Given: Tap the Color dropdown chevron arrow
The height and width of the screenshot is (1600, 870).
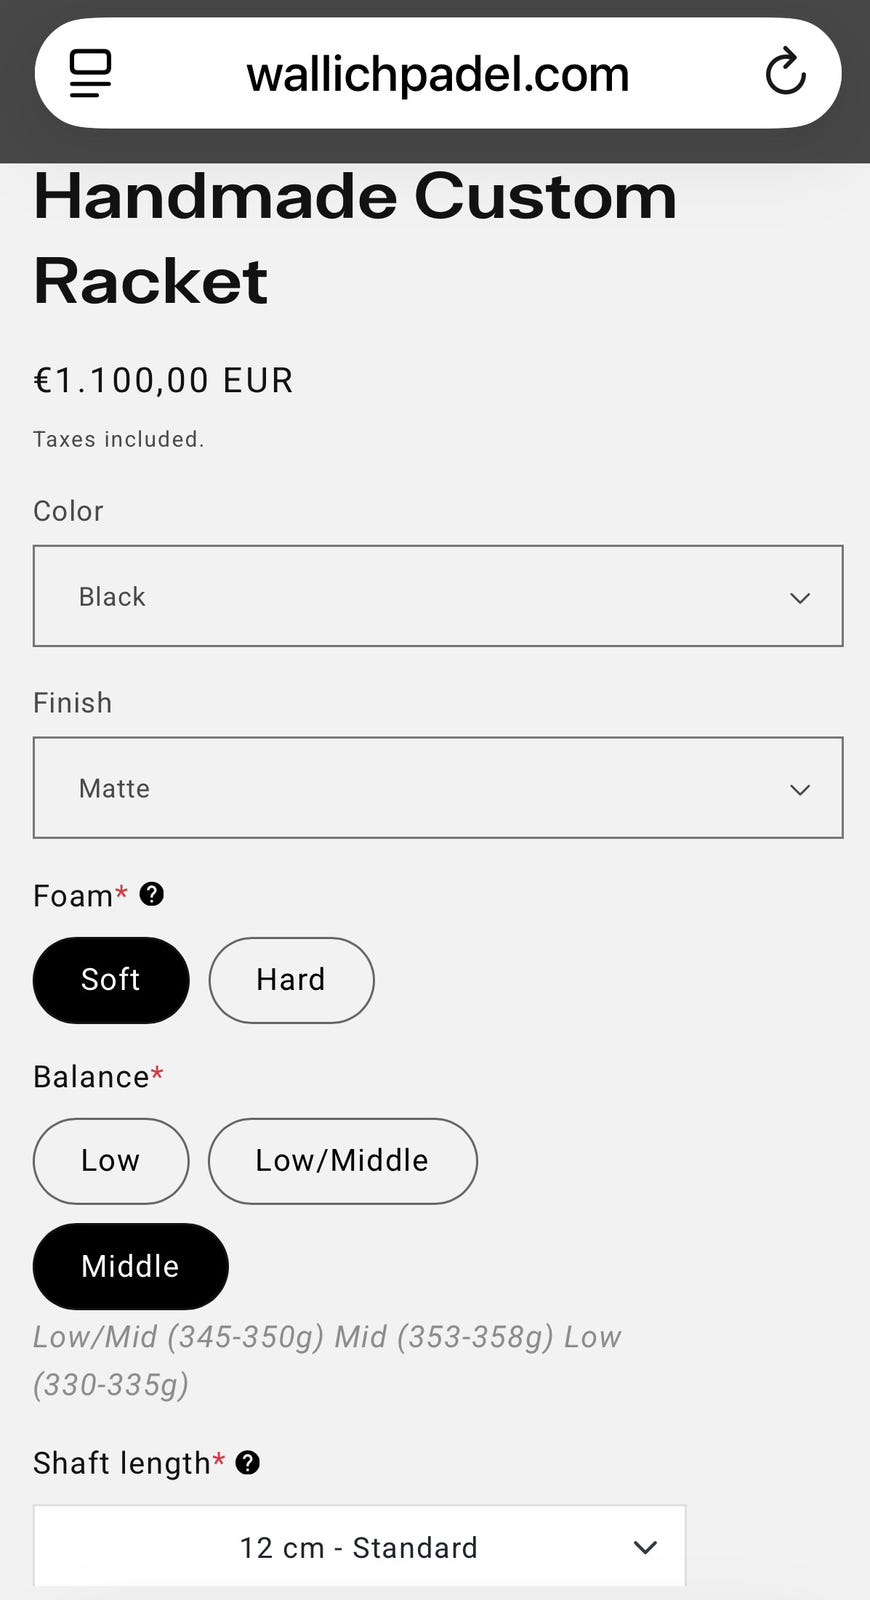Looking at the screenshot, I should coord(799,598).
